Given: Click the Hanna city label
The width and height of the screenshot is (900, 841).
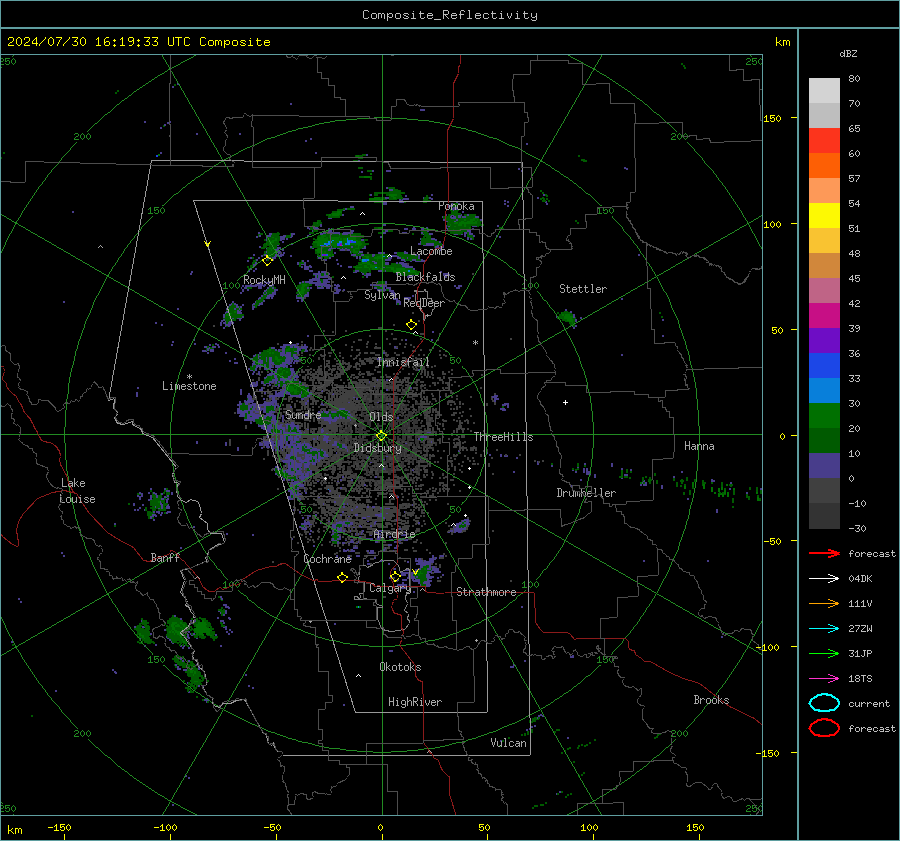Looking at the screenshot, I should point(699,446).
